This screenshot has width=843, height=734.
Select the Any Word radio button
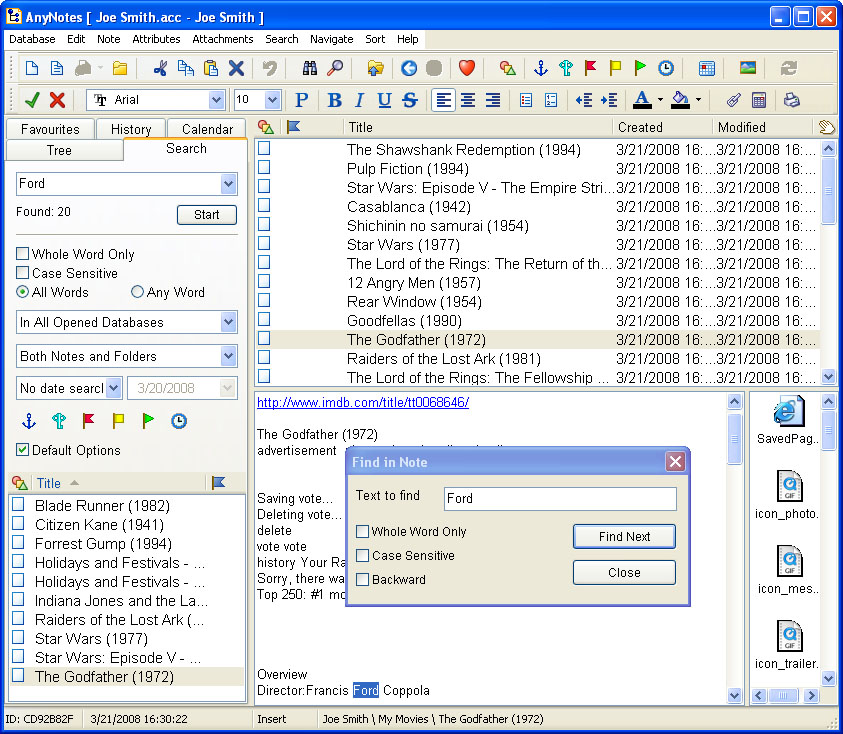pyautogui.click(x=138, y=292)
